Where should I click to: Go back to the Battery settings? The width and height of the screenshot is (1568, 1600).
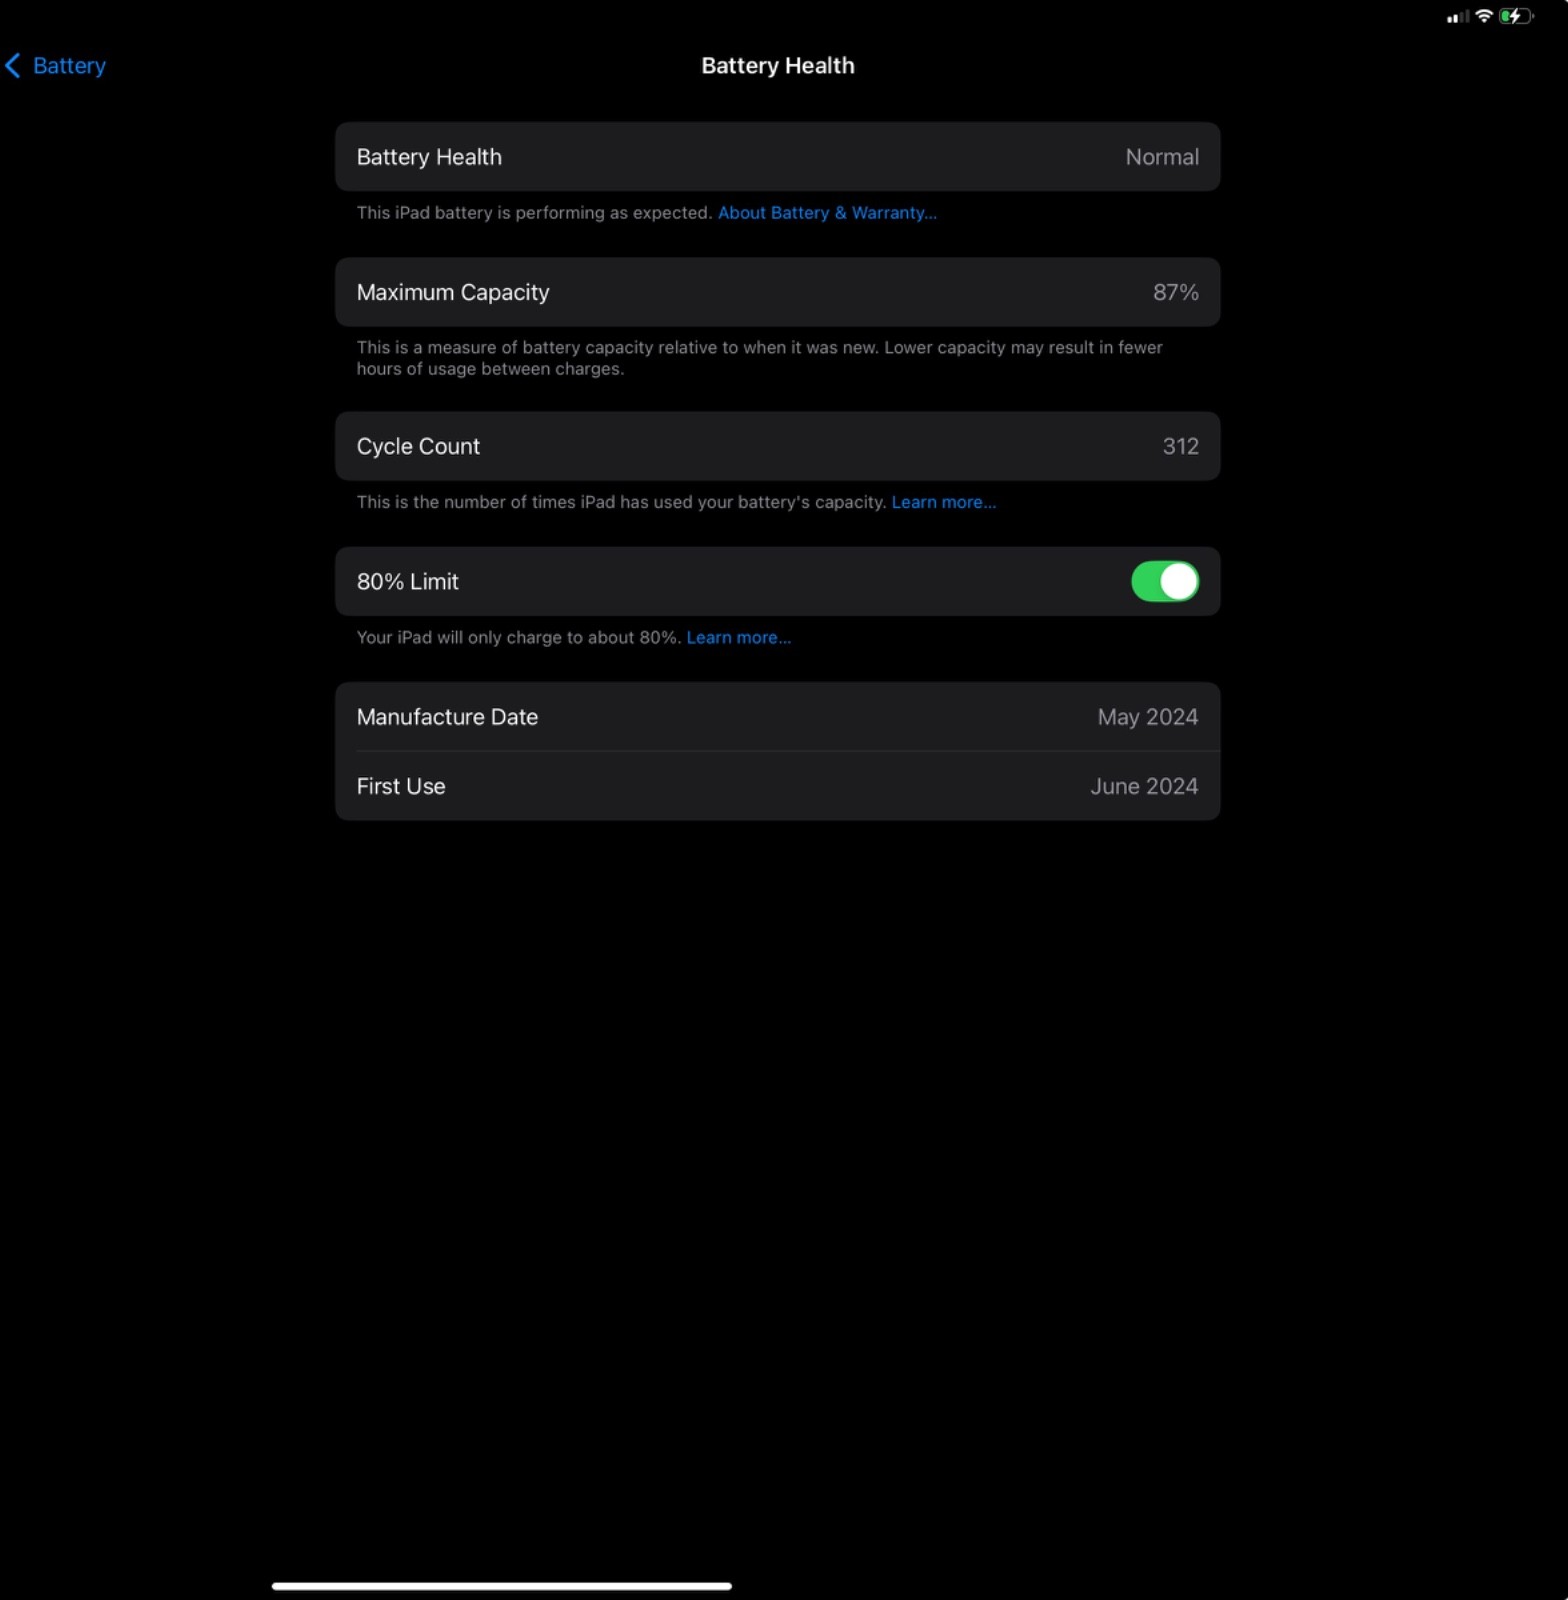pos(56,66)
